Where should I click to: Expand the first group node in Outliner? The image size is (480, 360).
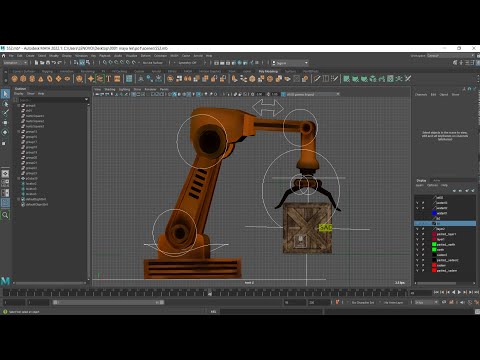[18, 105]
